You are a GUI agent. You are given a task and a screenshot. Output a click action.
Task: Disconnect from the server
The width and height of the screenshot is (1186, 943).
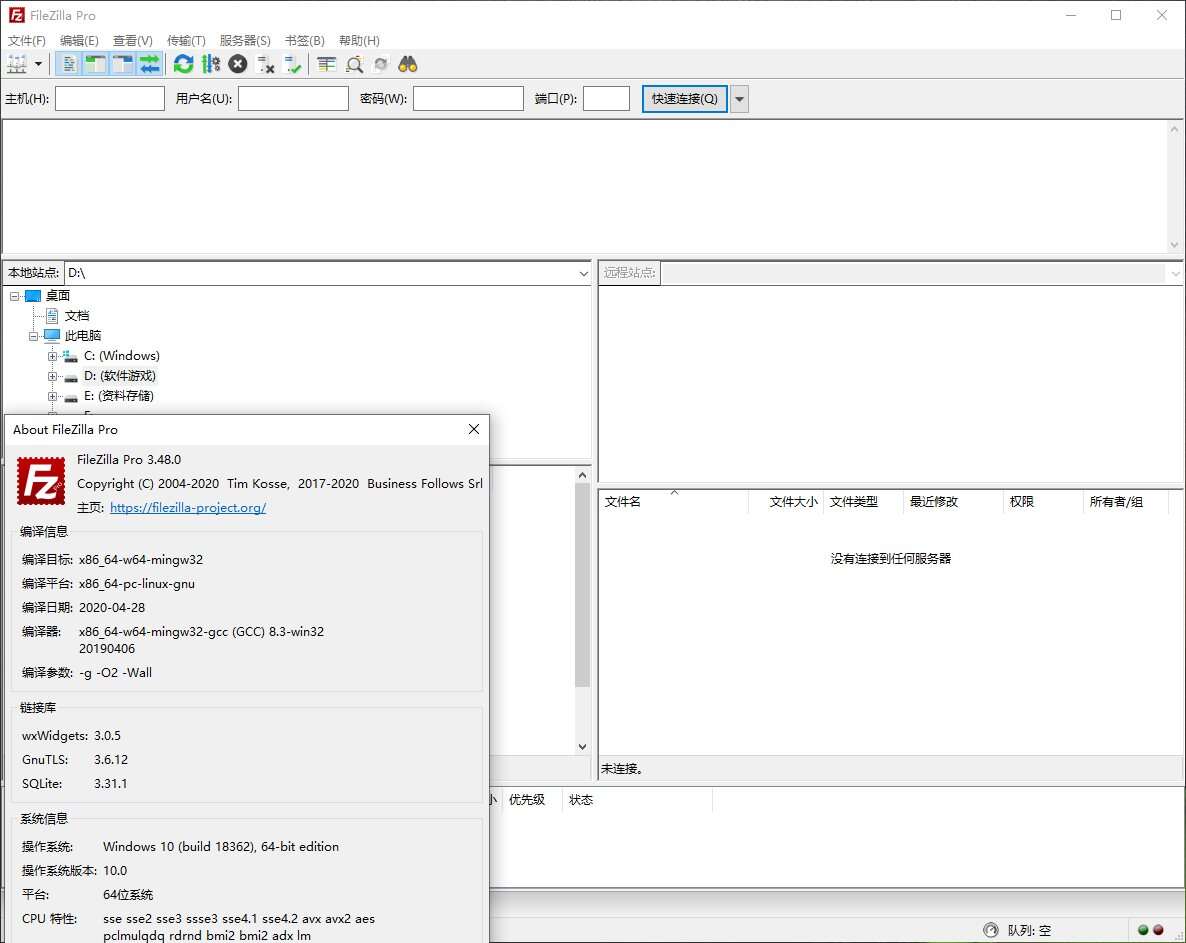coord(266,63)
